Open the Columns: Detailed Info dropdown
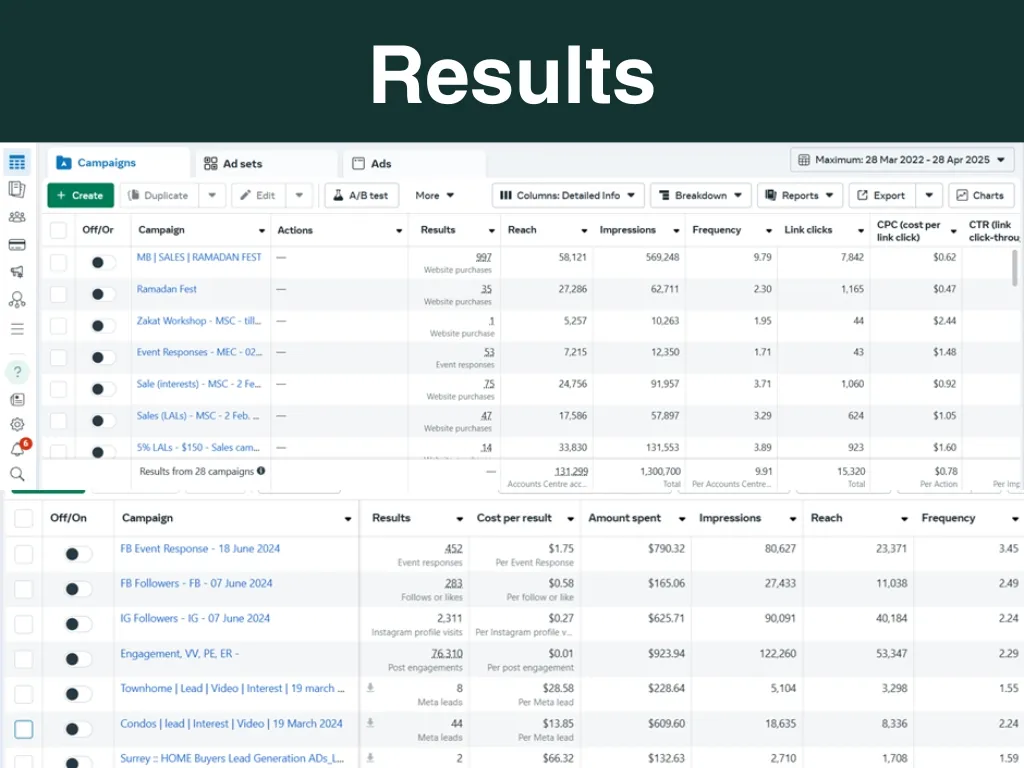 567,195
